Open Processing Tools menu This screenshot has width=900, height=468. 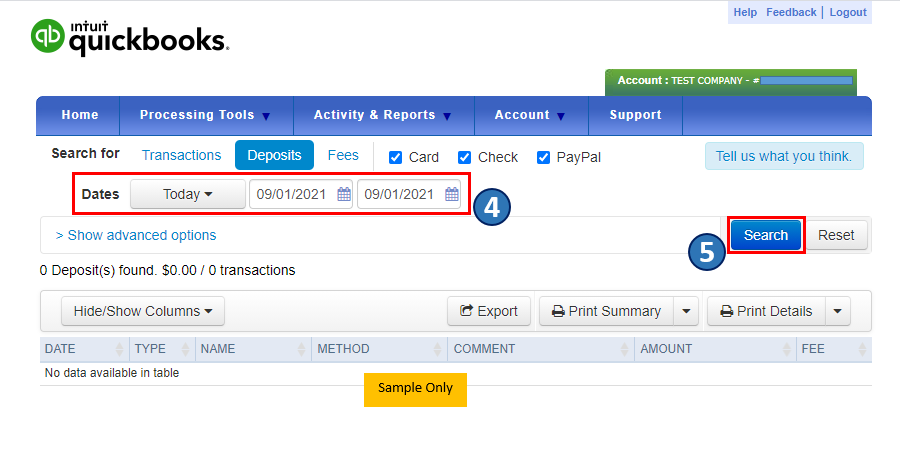point(206,115)
